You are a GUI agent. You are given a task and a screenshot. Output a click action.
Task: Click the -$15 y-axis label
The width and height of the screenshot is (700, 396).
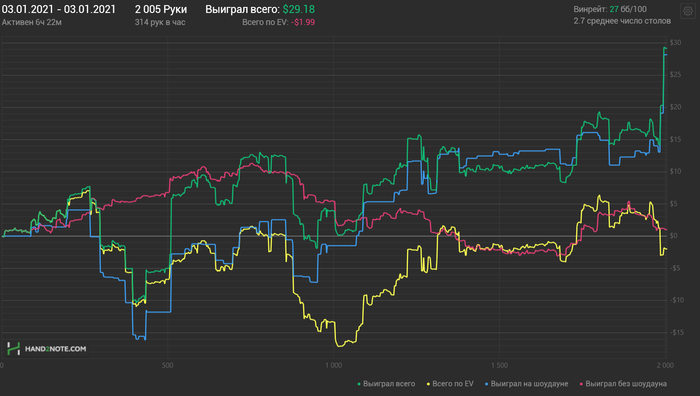pyautogui.click(x=677, y=332)
